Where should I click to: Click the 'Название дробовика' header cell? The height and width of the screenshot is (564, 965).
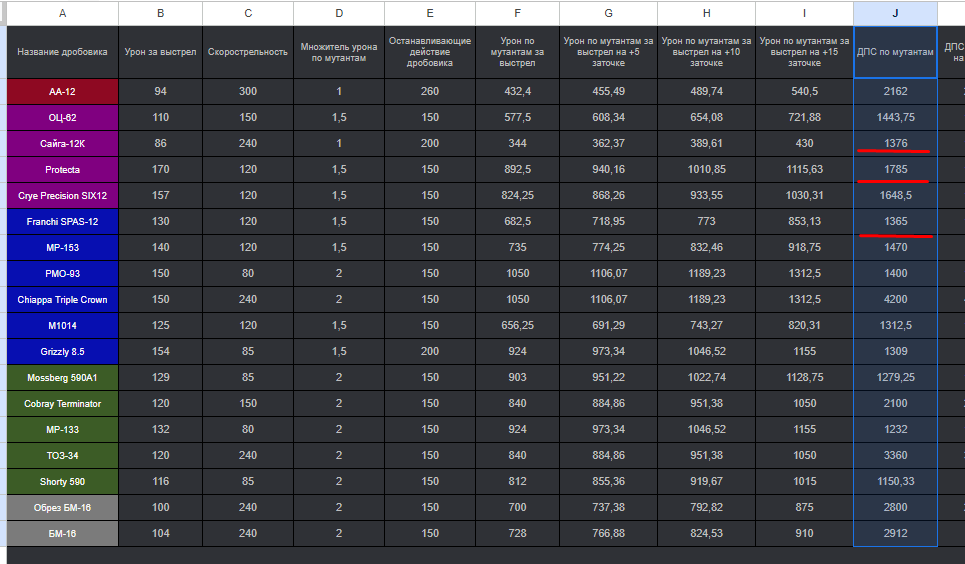click(62, 52)
